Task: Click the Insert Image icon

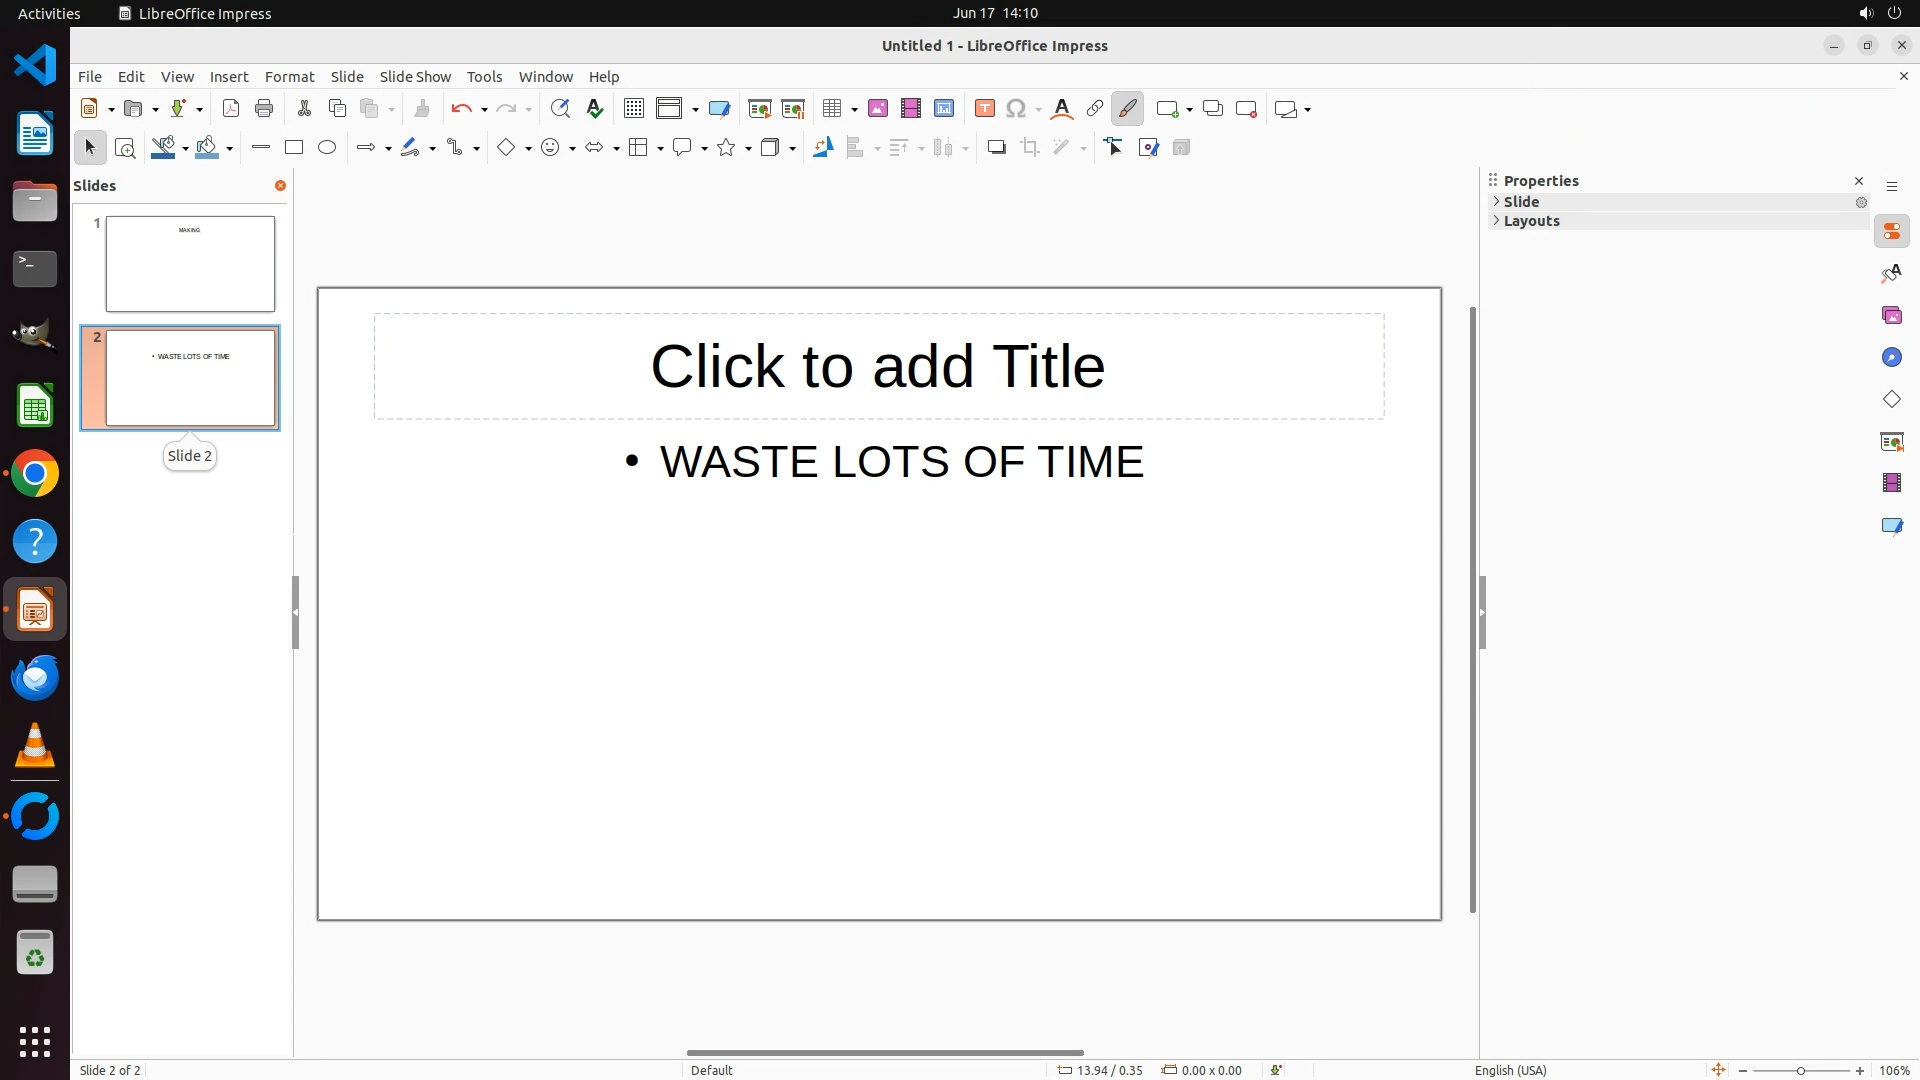Action: pos(878,109)
